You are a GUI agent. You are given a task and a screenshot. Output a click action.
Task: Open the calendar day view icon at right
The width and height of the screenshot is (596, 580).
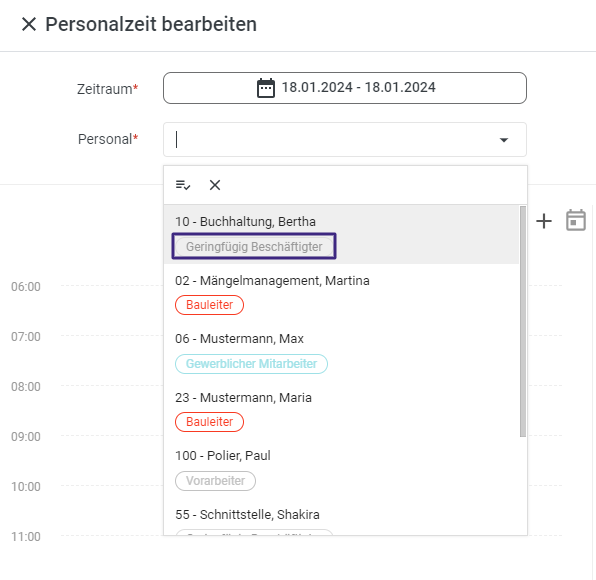click(576, 220)
